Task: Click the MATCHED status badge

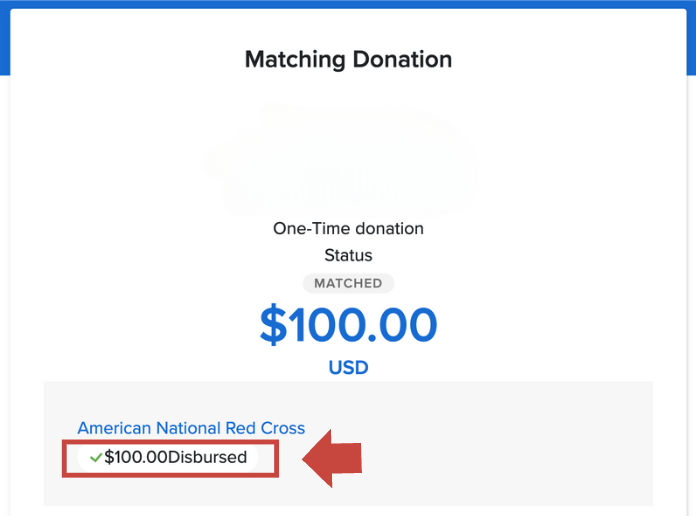Action: (348, 283)
